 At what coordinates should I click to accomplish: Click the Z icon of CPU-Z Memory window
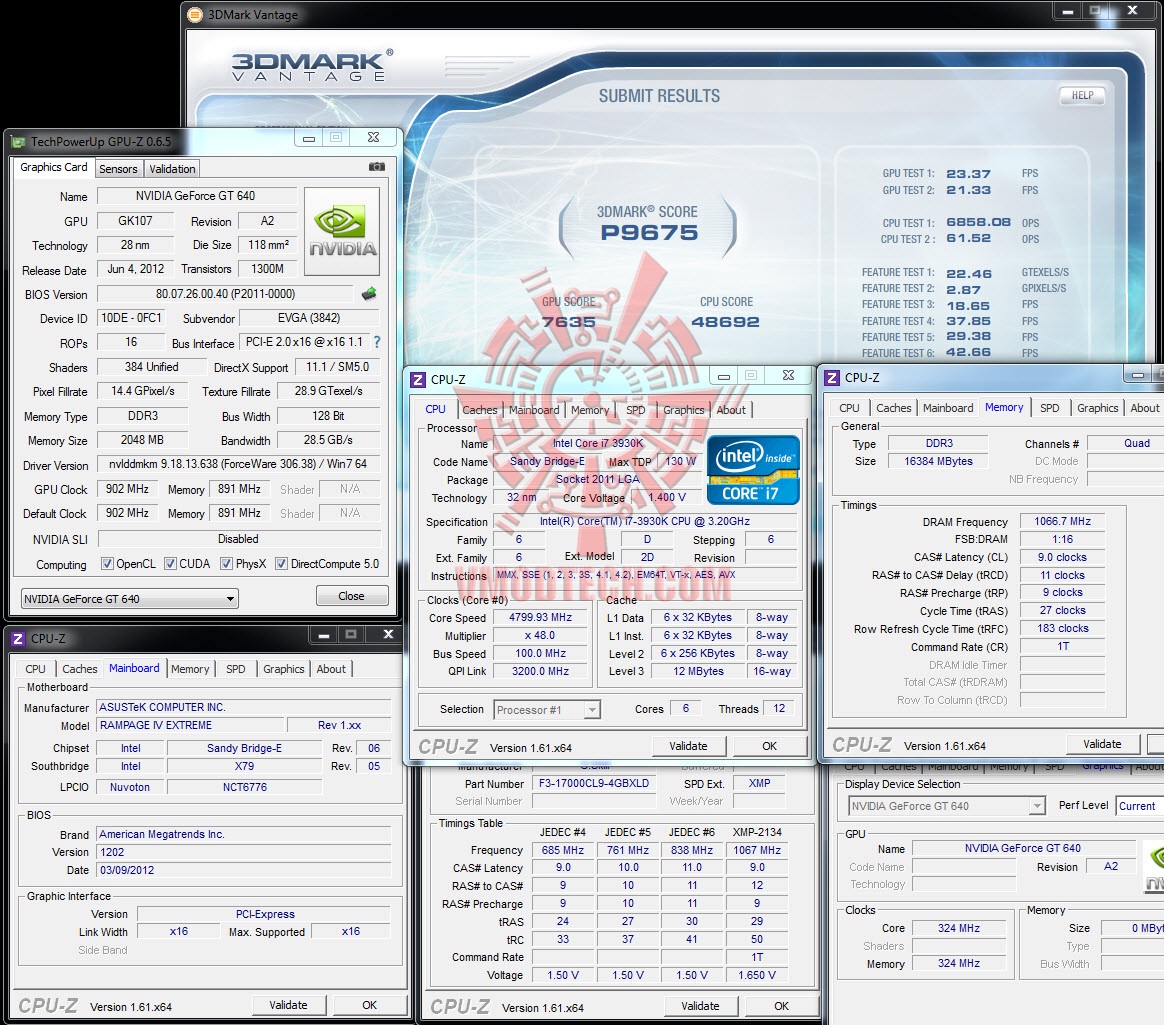click(832, 378)
